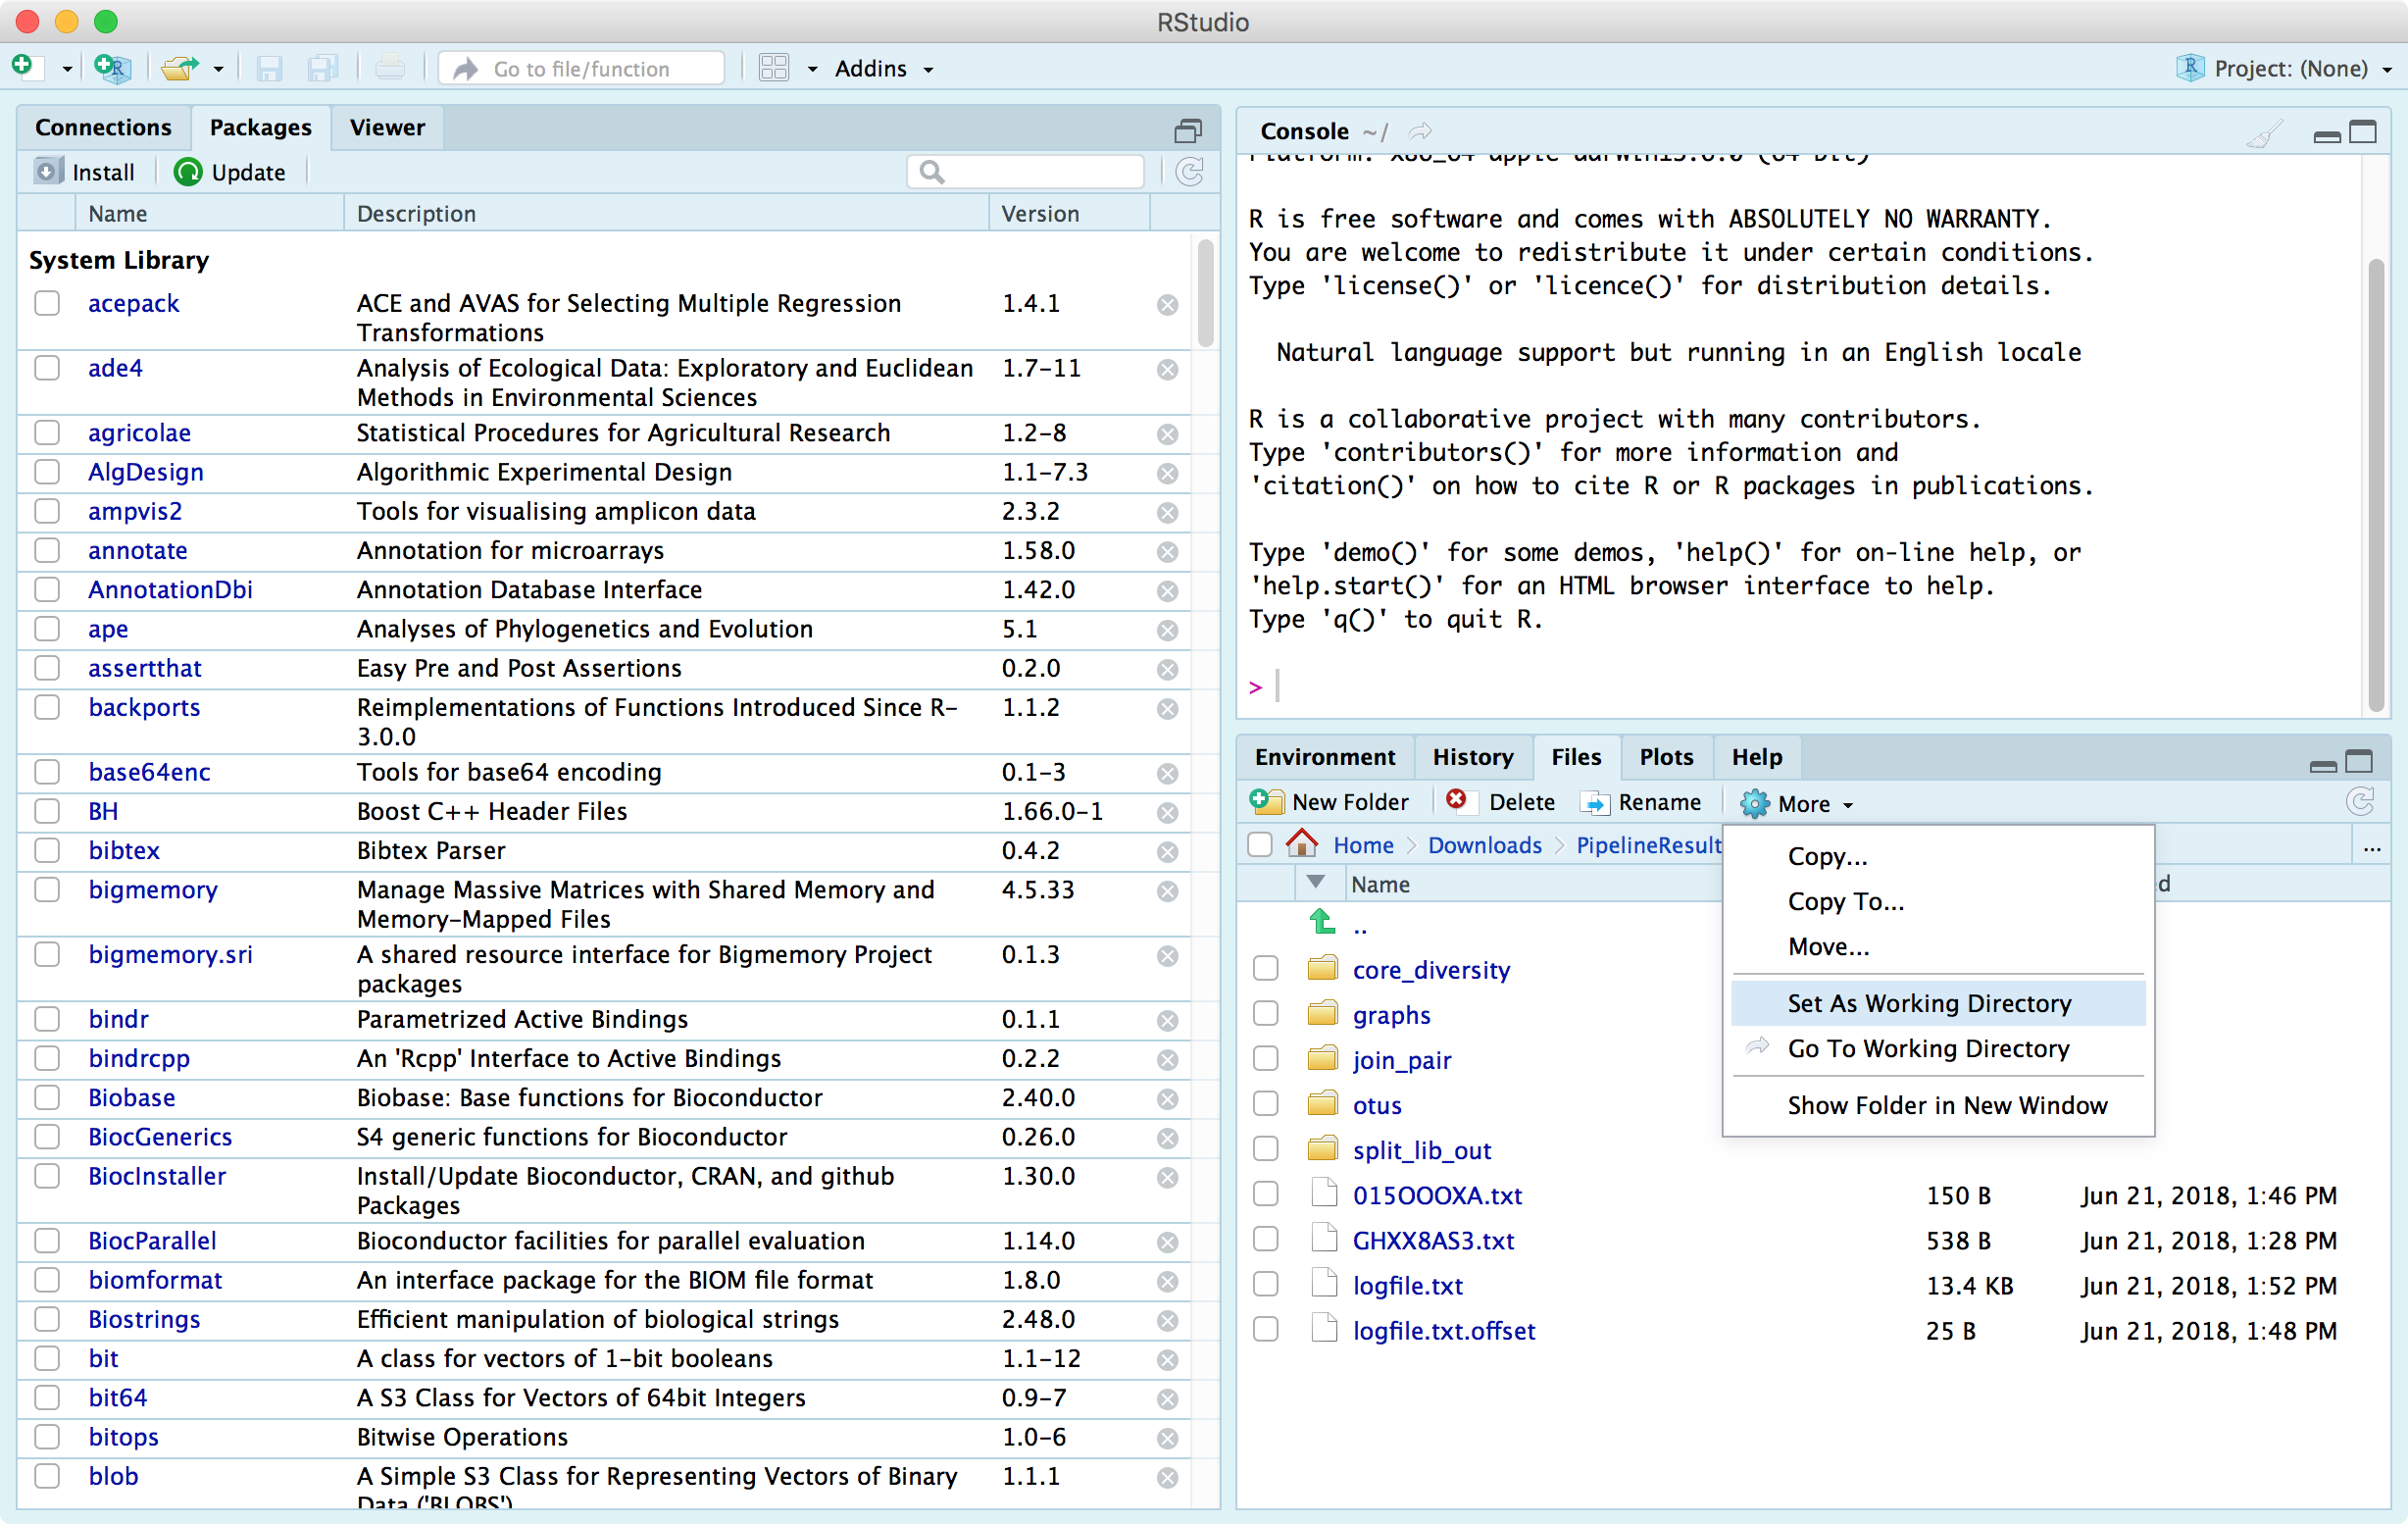Open the logfile.txt.offset file link

(x=1444, y=1331)
